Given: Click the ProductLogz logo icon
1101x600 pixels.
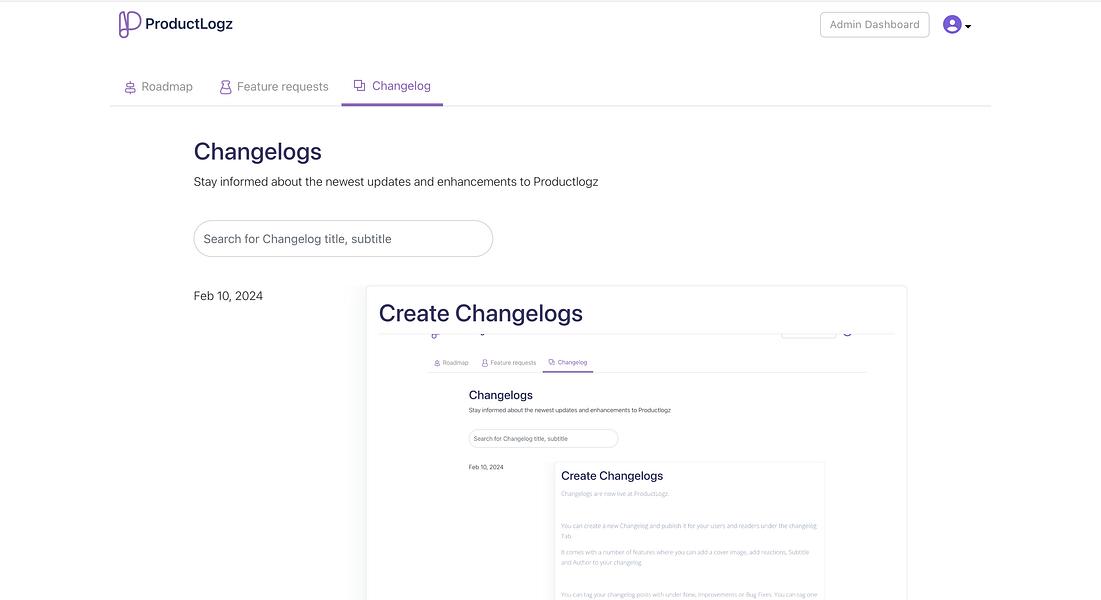Looking at the screenshot, I should [x=129, y=24].
